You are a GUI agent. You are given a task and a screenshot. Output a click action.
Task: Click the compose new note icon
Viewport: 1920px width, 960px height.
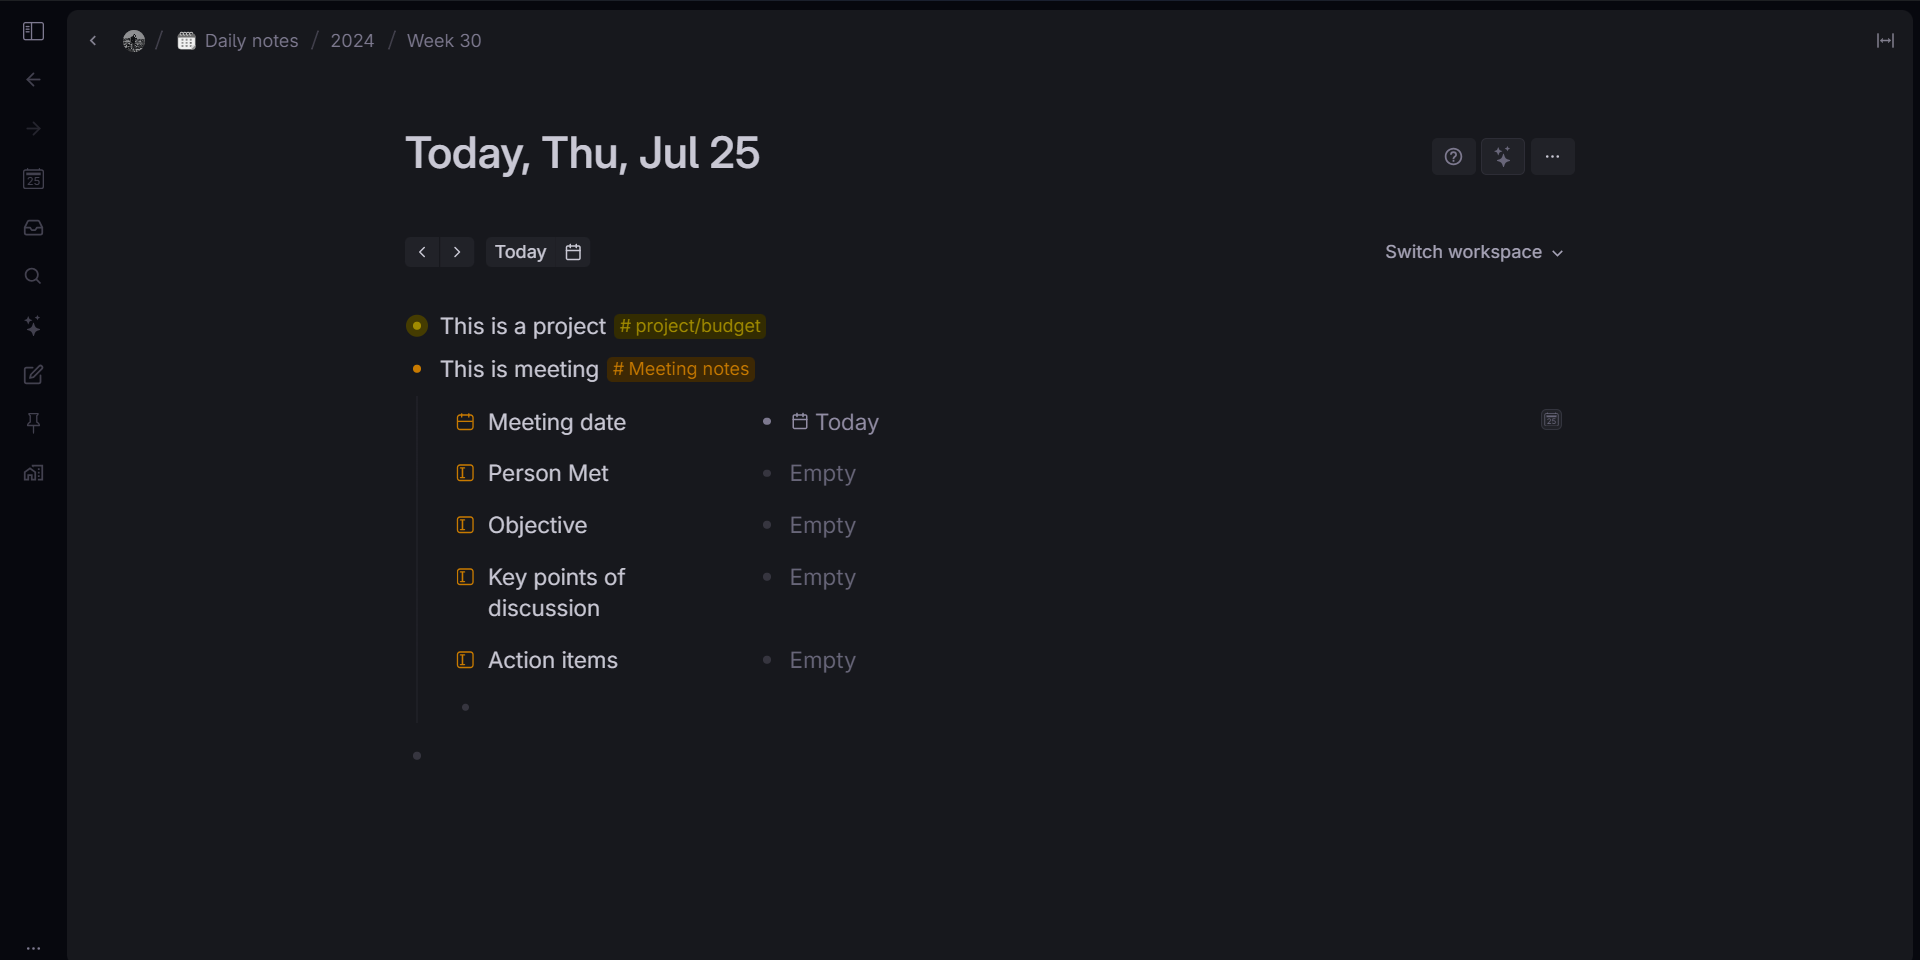click(x=33, y=374)
